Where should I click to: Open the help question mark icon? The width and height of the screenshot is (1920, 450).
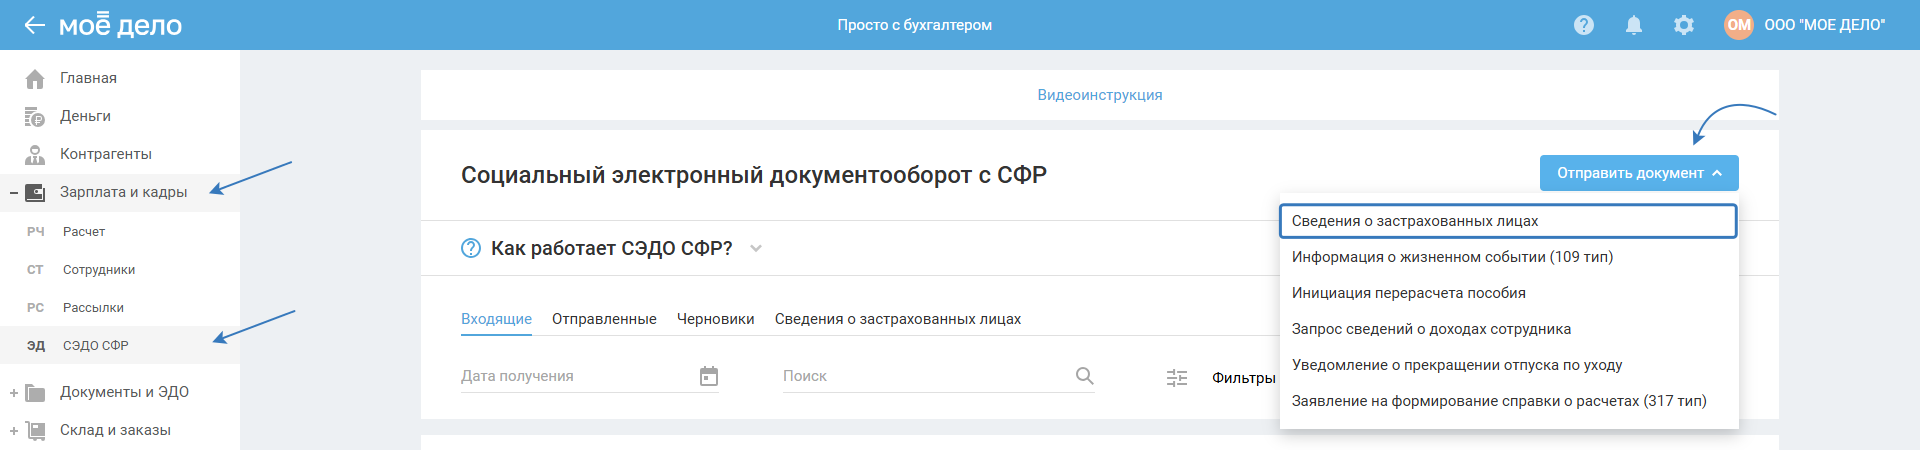(x=1584, y=25)
